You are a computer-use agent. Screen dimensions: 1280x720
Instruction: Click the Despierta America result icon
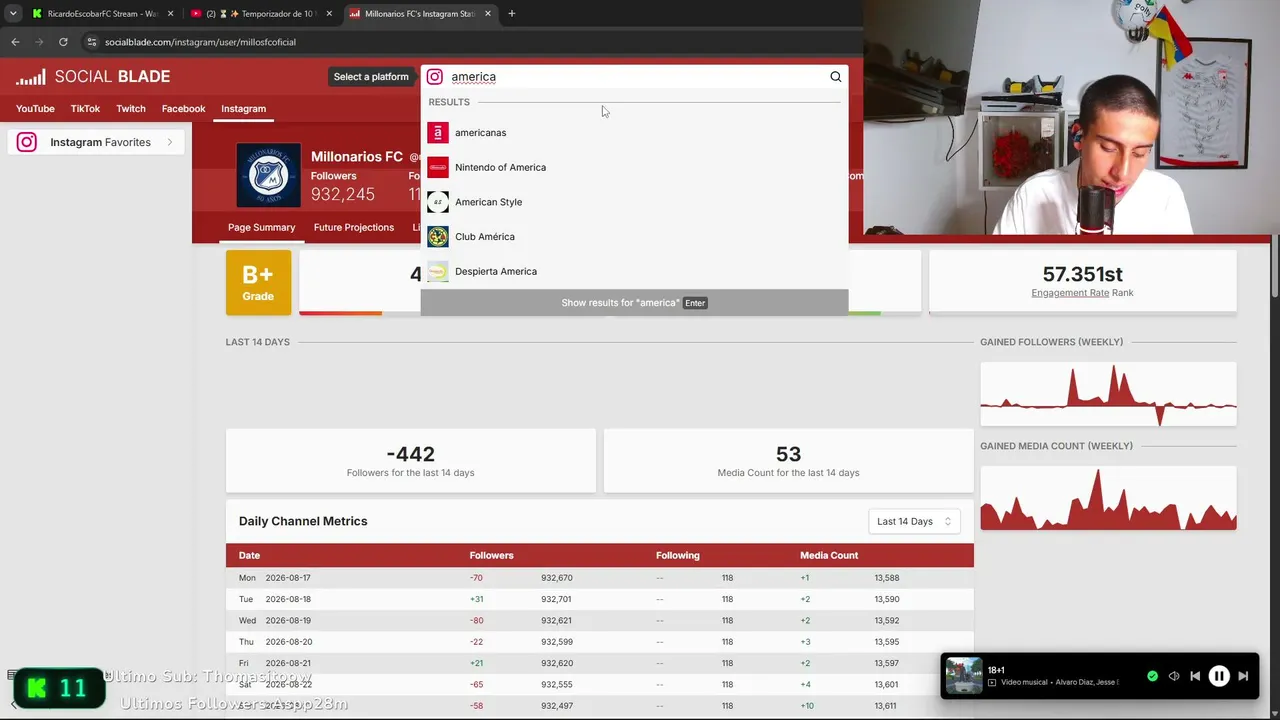[x=438, y=271]
